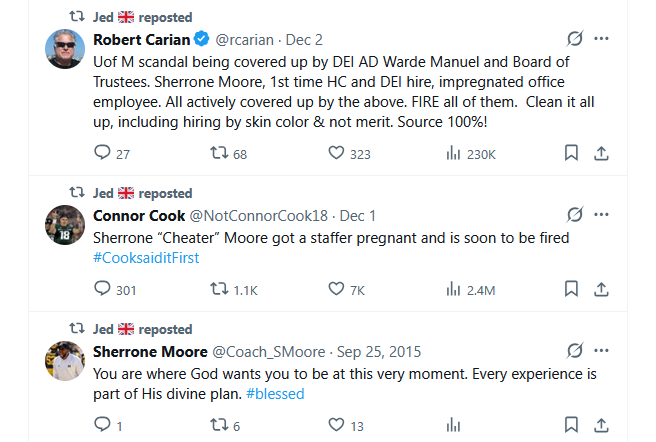This screenshot has width=656, height=442.
Task: Open more menu on Connor Cook's tweet
Action: (601, 215)
